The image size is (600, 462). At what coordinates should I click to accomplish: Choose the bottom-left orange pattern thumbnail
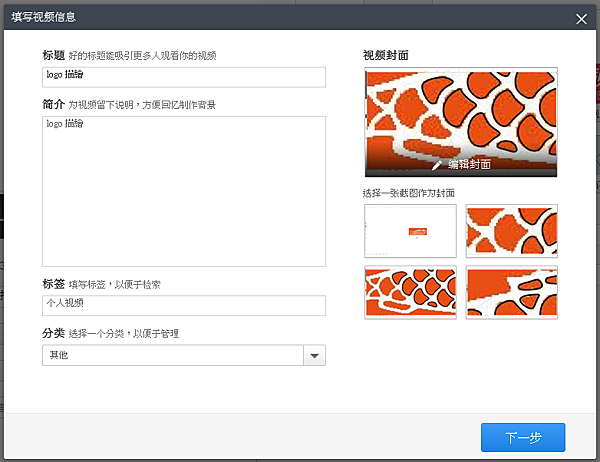click(410, 292)
